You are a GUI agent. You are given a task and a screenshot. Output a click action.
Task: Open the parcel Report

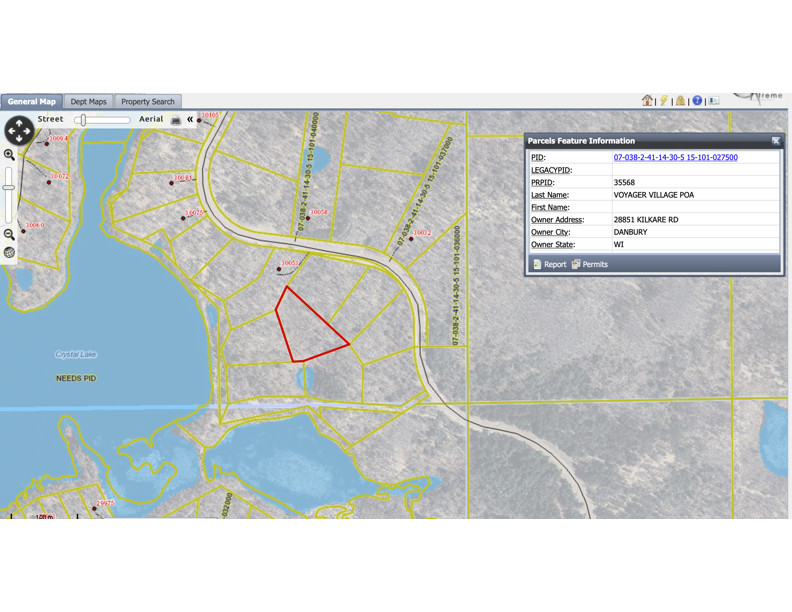(x=550, y=264)
